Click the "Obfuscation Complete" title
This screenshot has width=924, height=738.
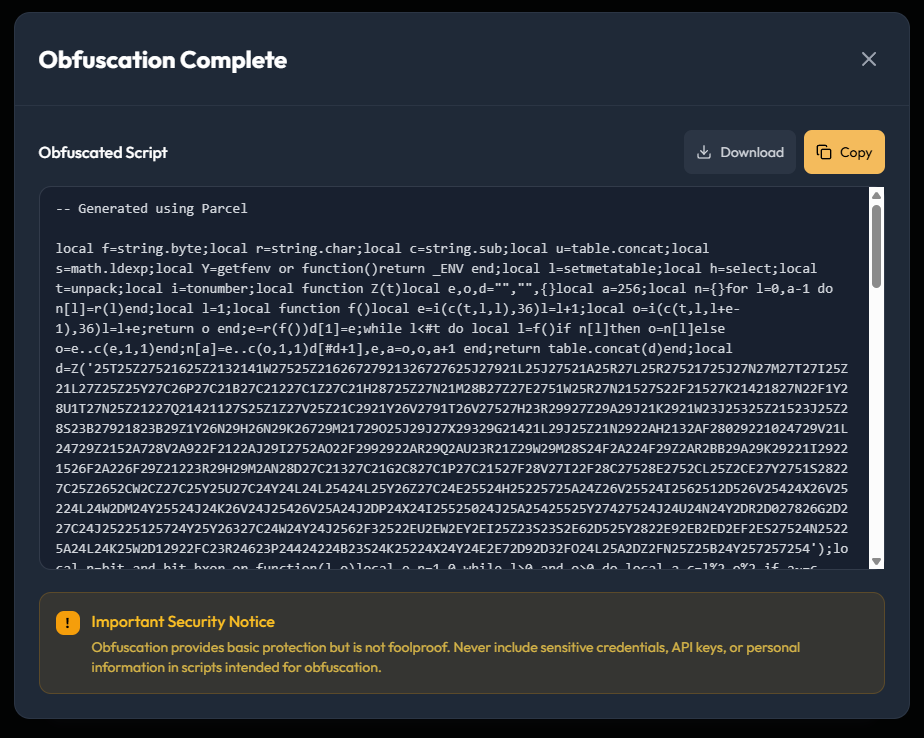(162, 60)
